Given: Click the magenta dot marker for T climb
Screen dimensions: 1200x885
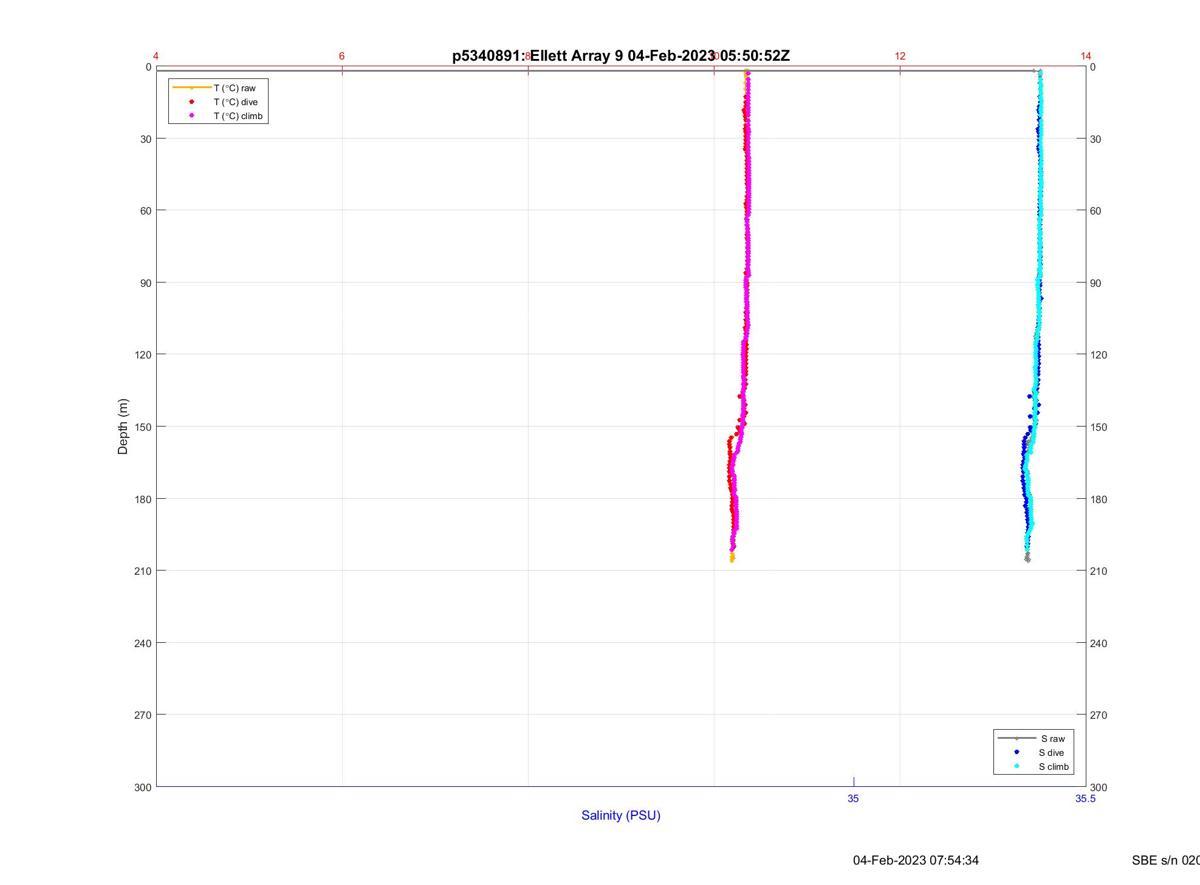Looking at the screenshot, I should coord(191,116).
